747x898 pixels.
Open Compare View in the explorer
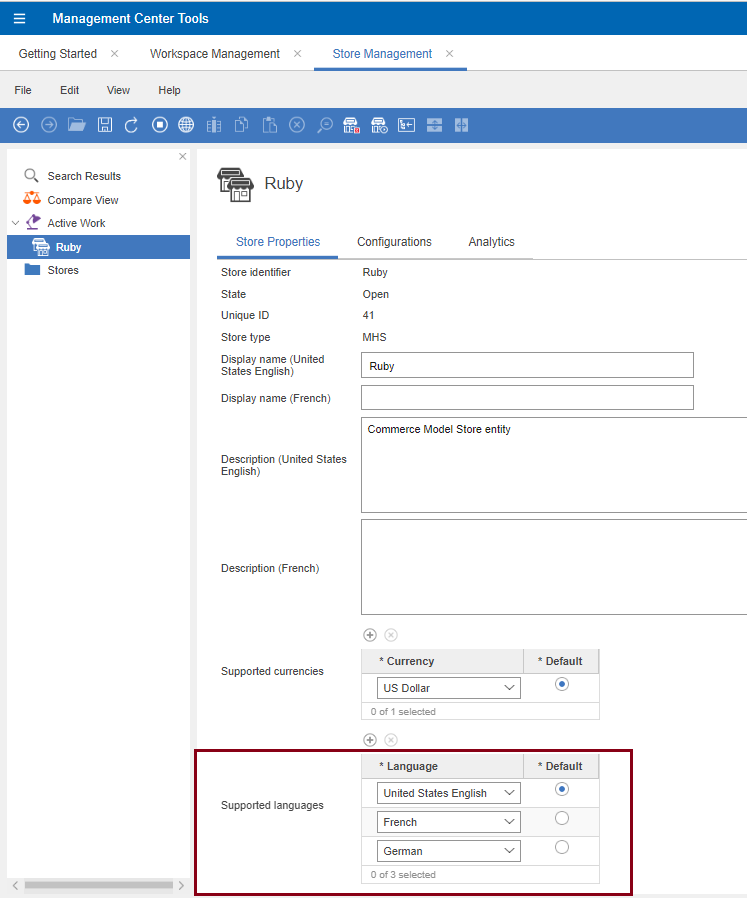tap(82, 200)
